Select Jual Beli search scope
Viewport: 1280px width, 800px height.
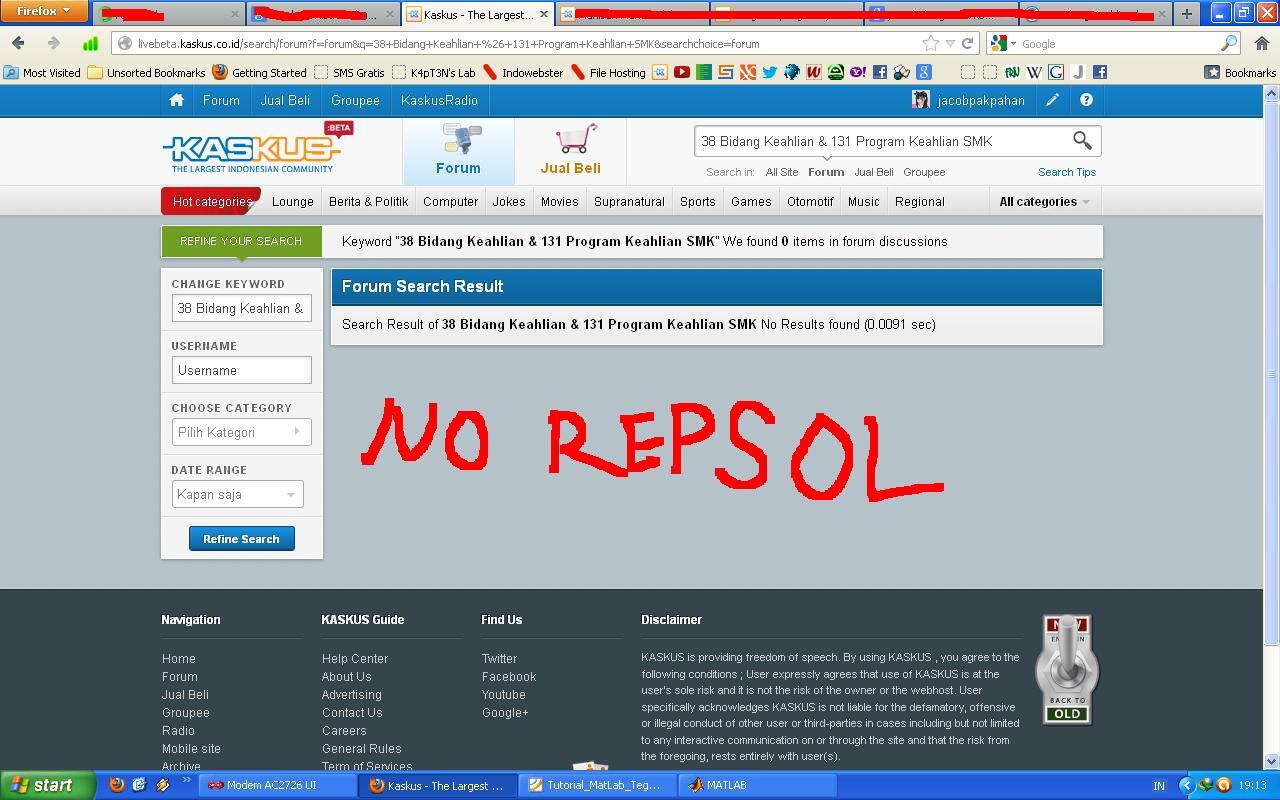[873, 172]
